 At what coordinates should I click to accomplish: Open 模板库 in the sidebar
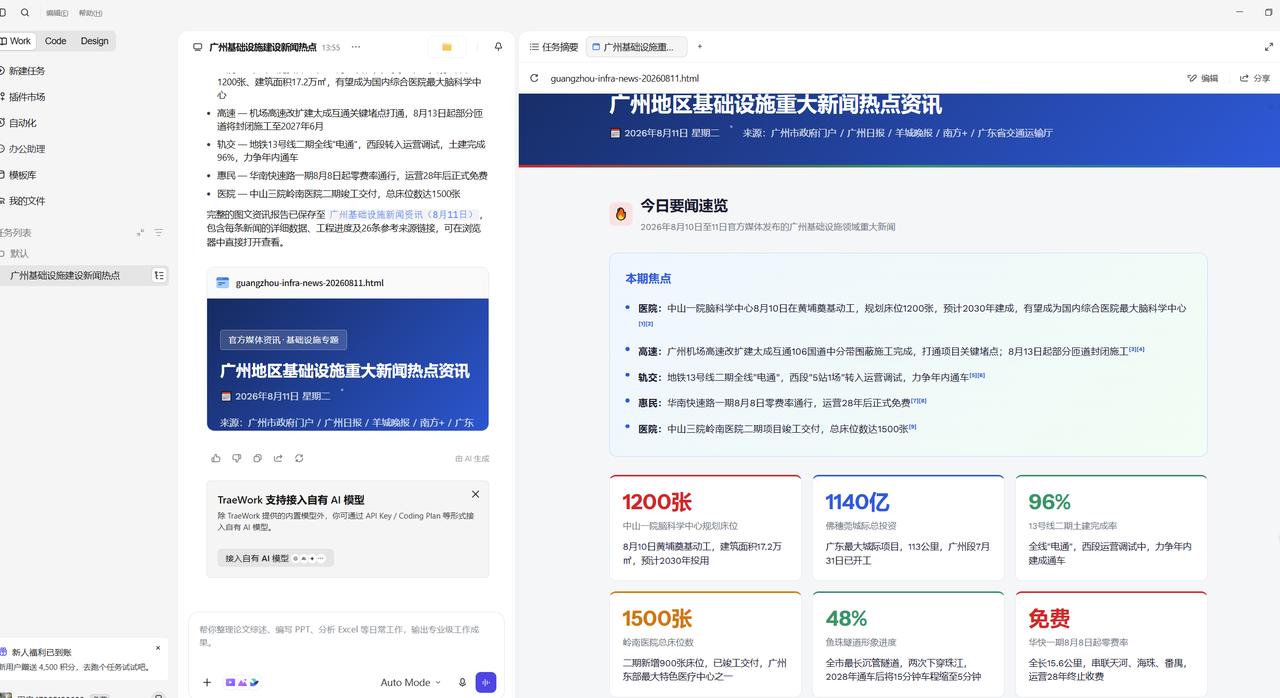click(23, 175)
